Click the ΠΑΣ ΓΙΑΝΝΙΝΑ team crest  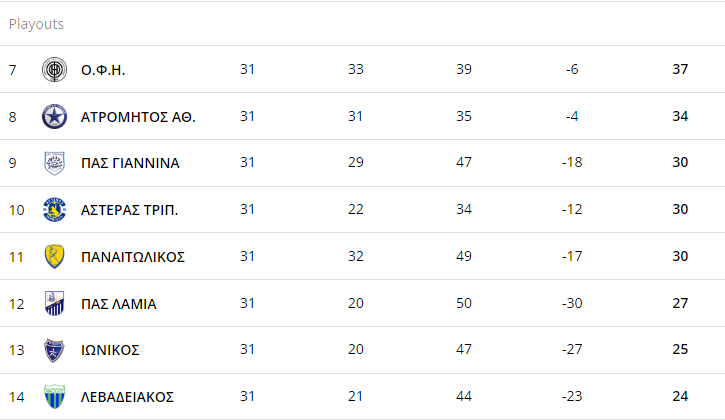[x=54, y=163]
